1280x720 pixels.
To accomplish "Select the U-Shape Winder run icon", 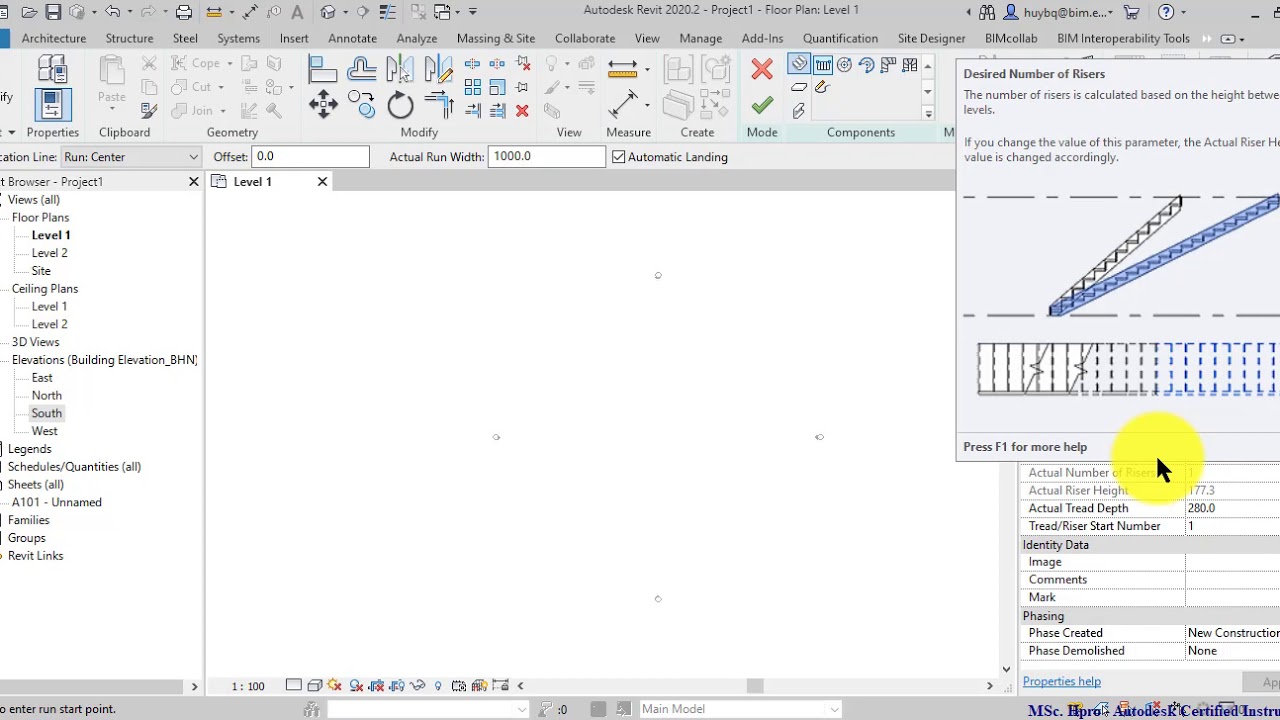I will [x=910, y=65].
